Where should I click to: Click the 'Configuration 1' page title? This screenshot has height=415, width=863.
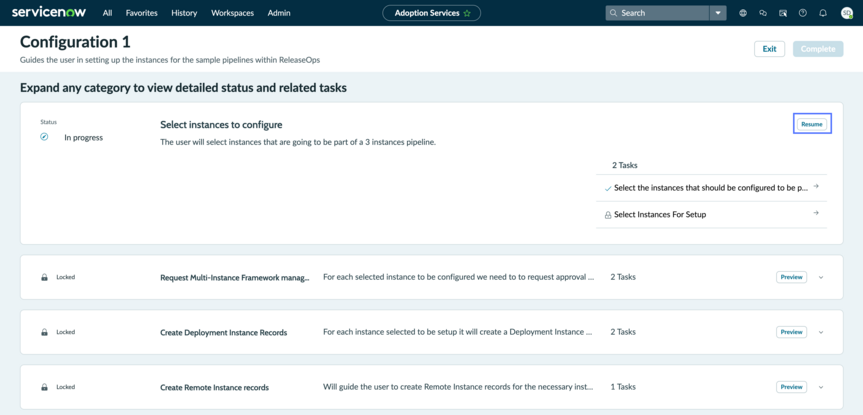(75, 42)
